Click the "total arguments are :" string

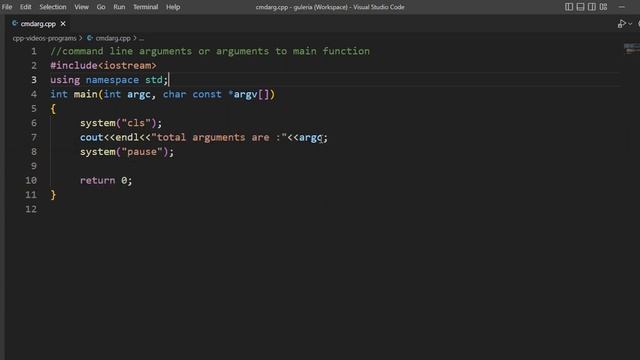[219, 137]
